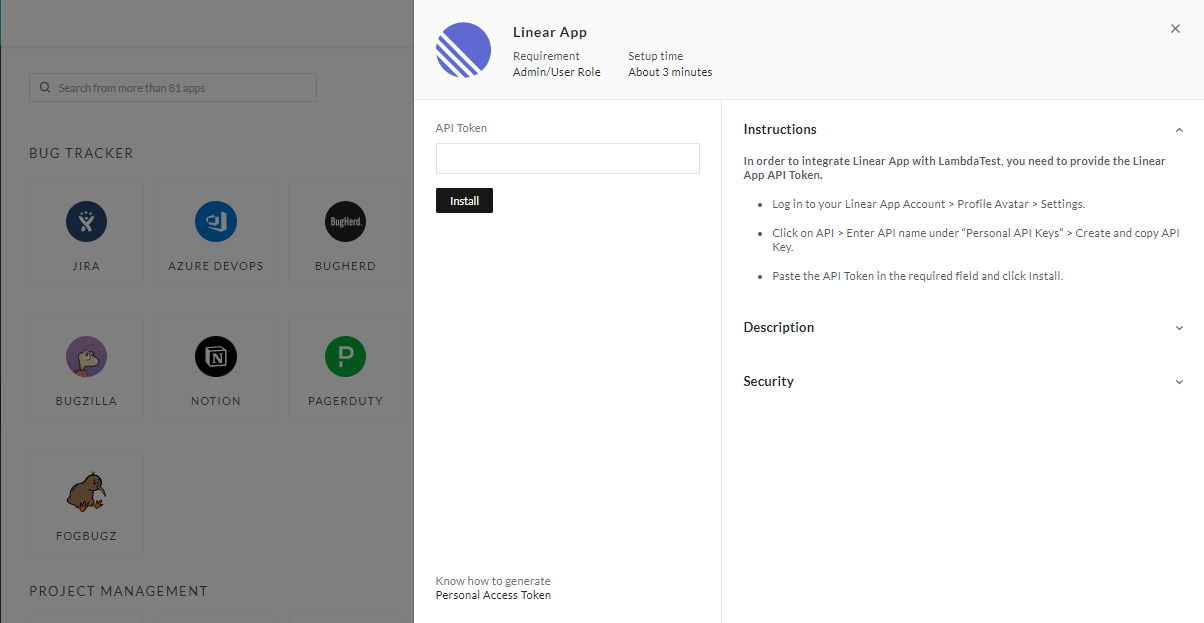1204x623 pixels.
Task: Open the Notion integration icon
Action: point(216,356)
